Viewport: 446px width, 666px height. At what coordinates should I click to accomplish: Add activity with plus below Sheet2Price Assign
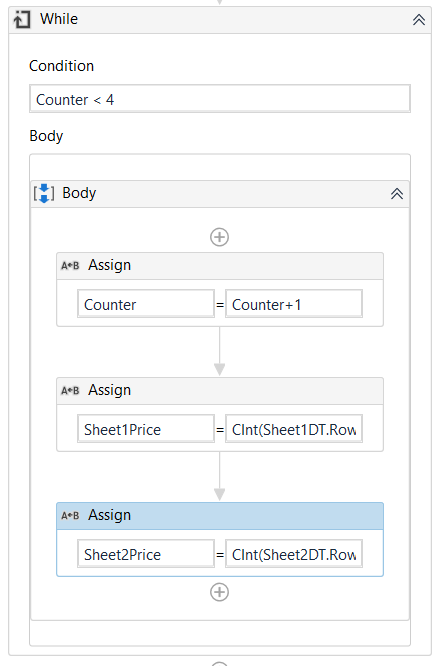coord(220,592)
